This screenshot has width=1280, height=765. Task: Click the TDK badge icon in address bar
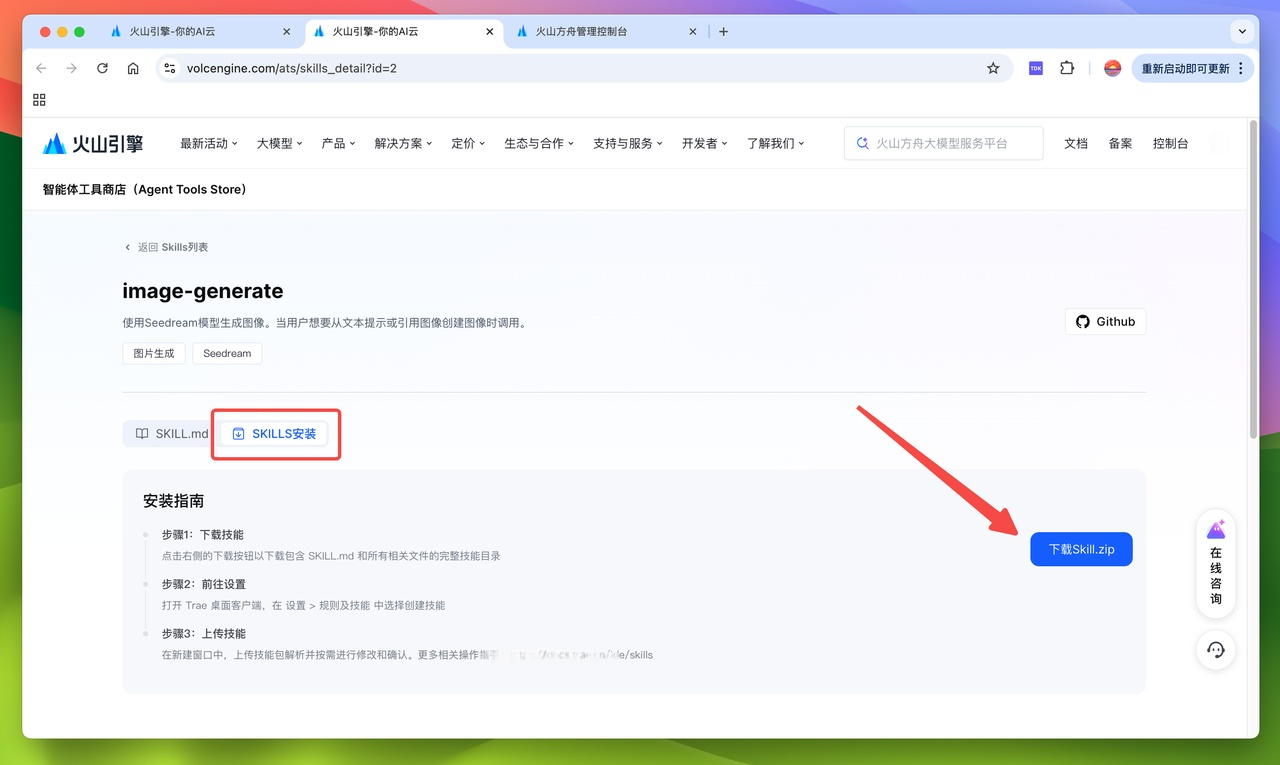pos(1035,68)
